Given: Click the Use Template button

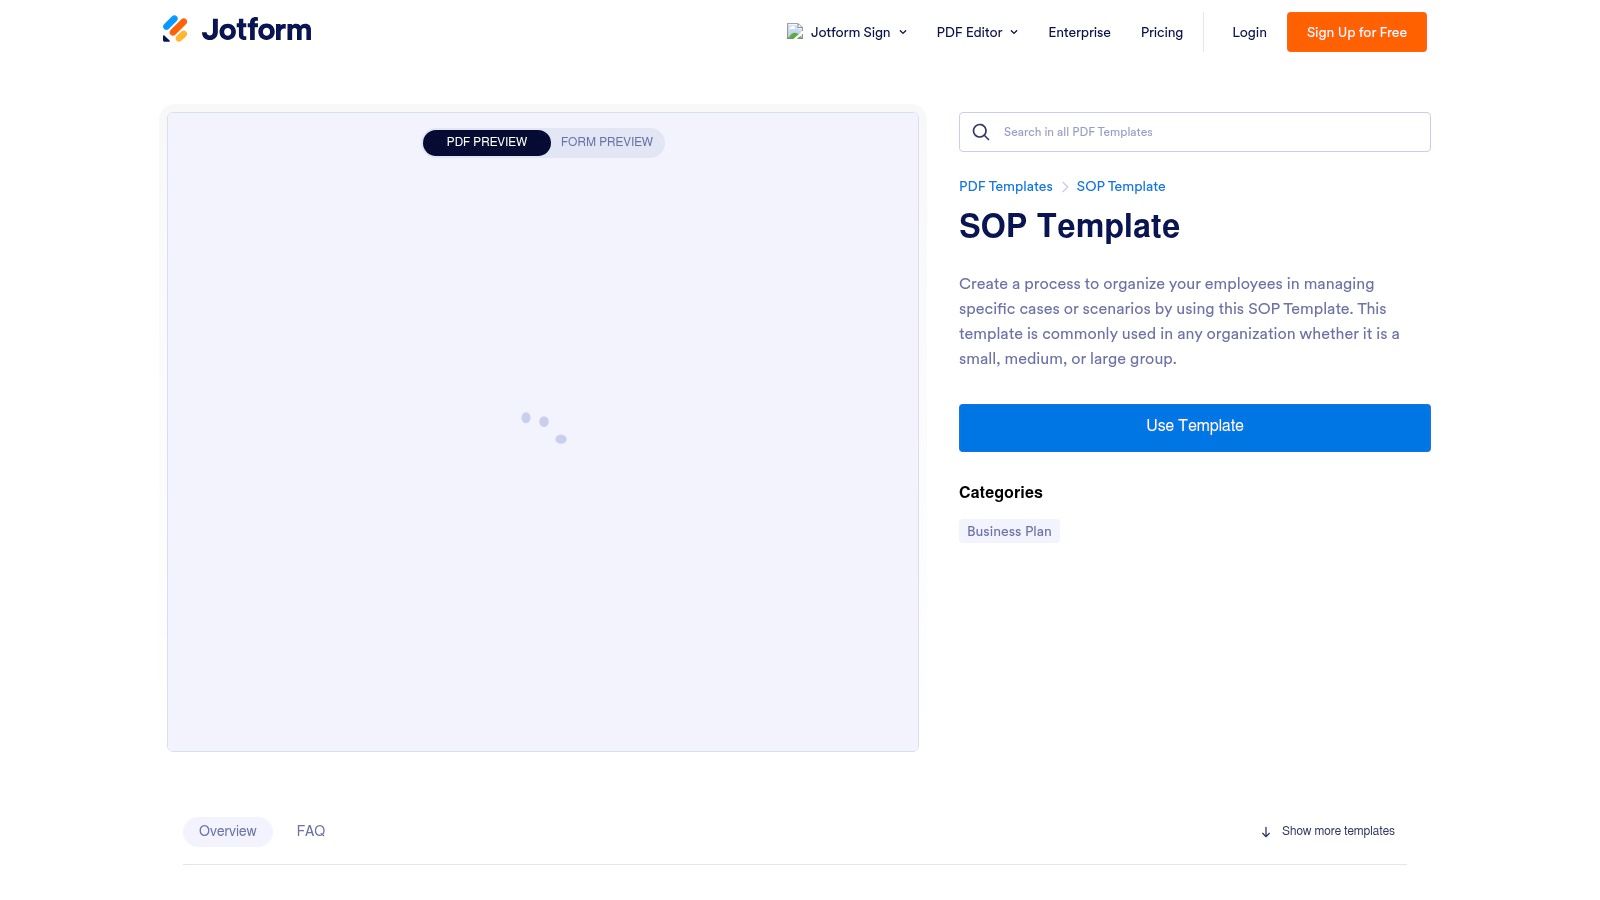Looking at the screenshot, I should 1194,427.
